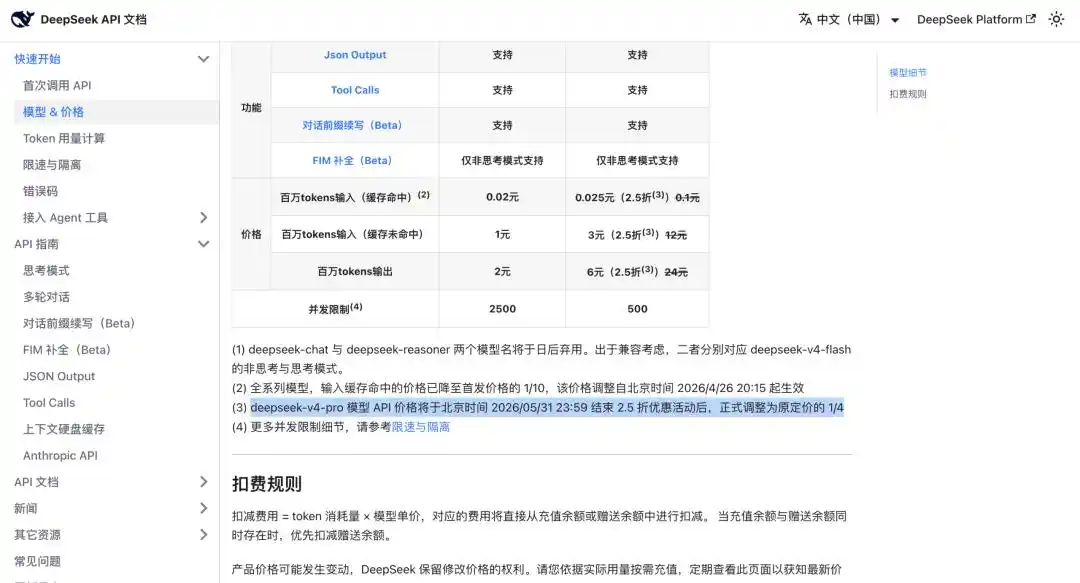The width and height of the screenshot is (1080, 583).
Task: Expand the 其它资源 sidebar chevron
Action: click(203, 534)
